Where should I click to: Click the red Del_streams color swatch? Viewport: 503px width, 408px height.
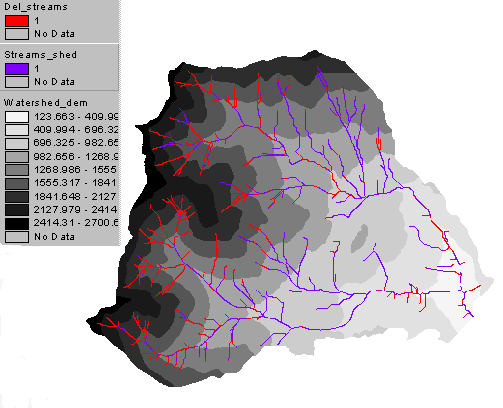pyautogui.click(x=17, y=21)
